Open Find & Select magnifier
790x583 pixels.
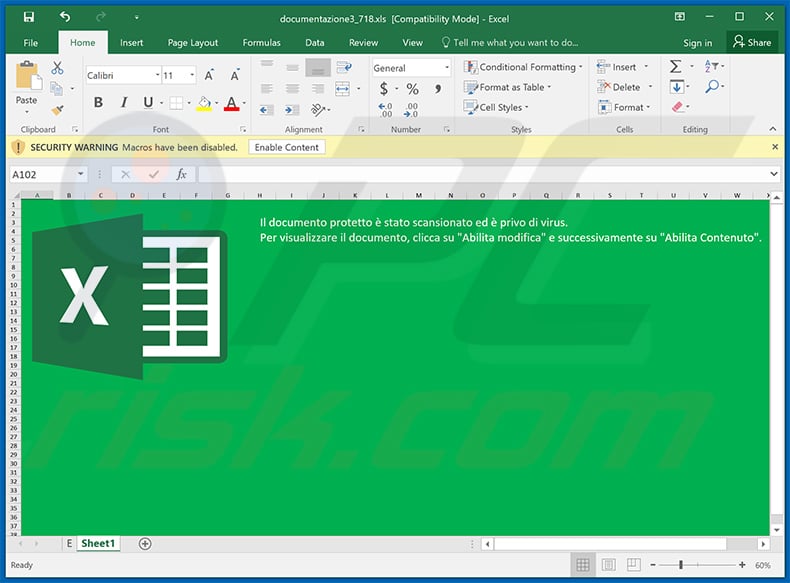[714, 87]
